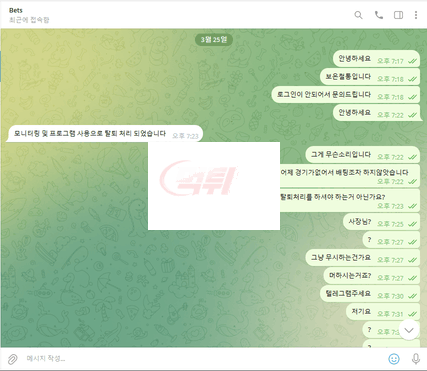Screen dimensions: 427x371
Task: Select the 그게 무슨소리입니다 message
Action: click(x=363, y=155)
